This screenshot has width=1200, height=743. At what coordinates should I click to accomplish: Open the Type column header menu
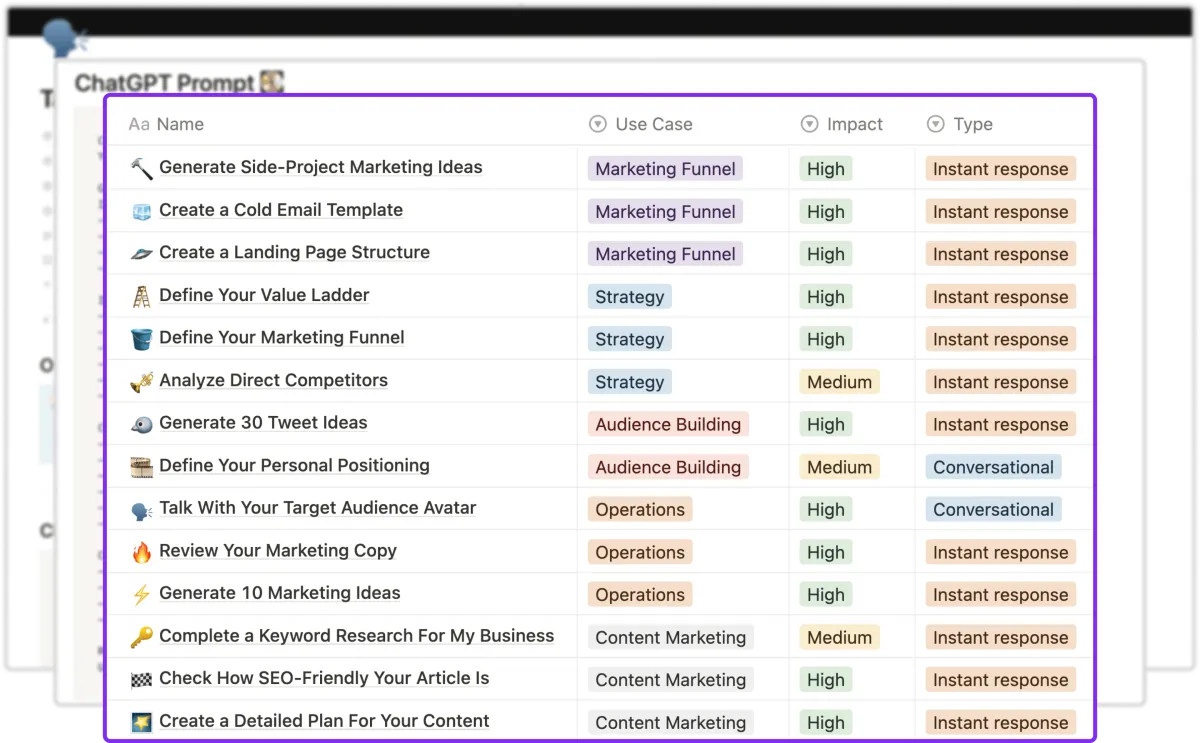pyautogui.click(x=959, y=124)
